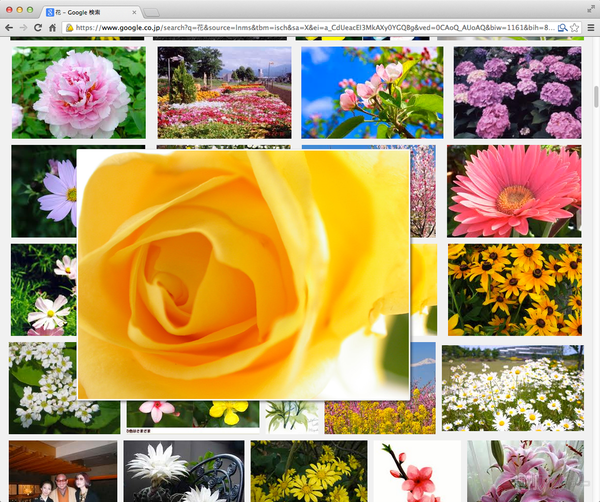The width and height of the screenshot is (600, 502).
Task: Open the apple blossom blue sky thumbnail
Action: (x=372, y=93)
